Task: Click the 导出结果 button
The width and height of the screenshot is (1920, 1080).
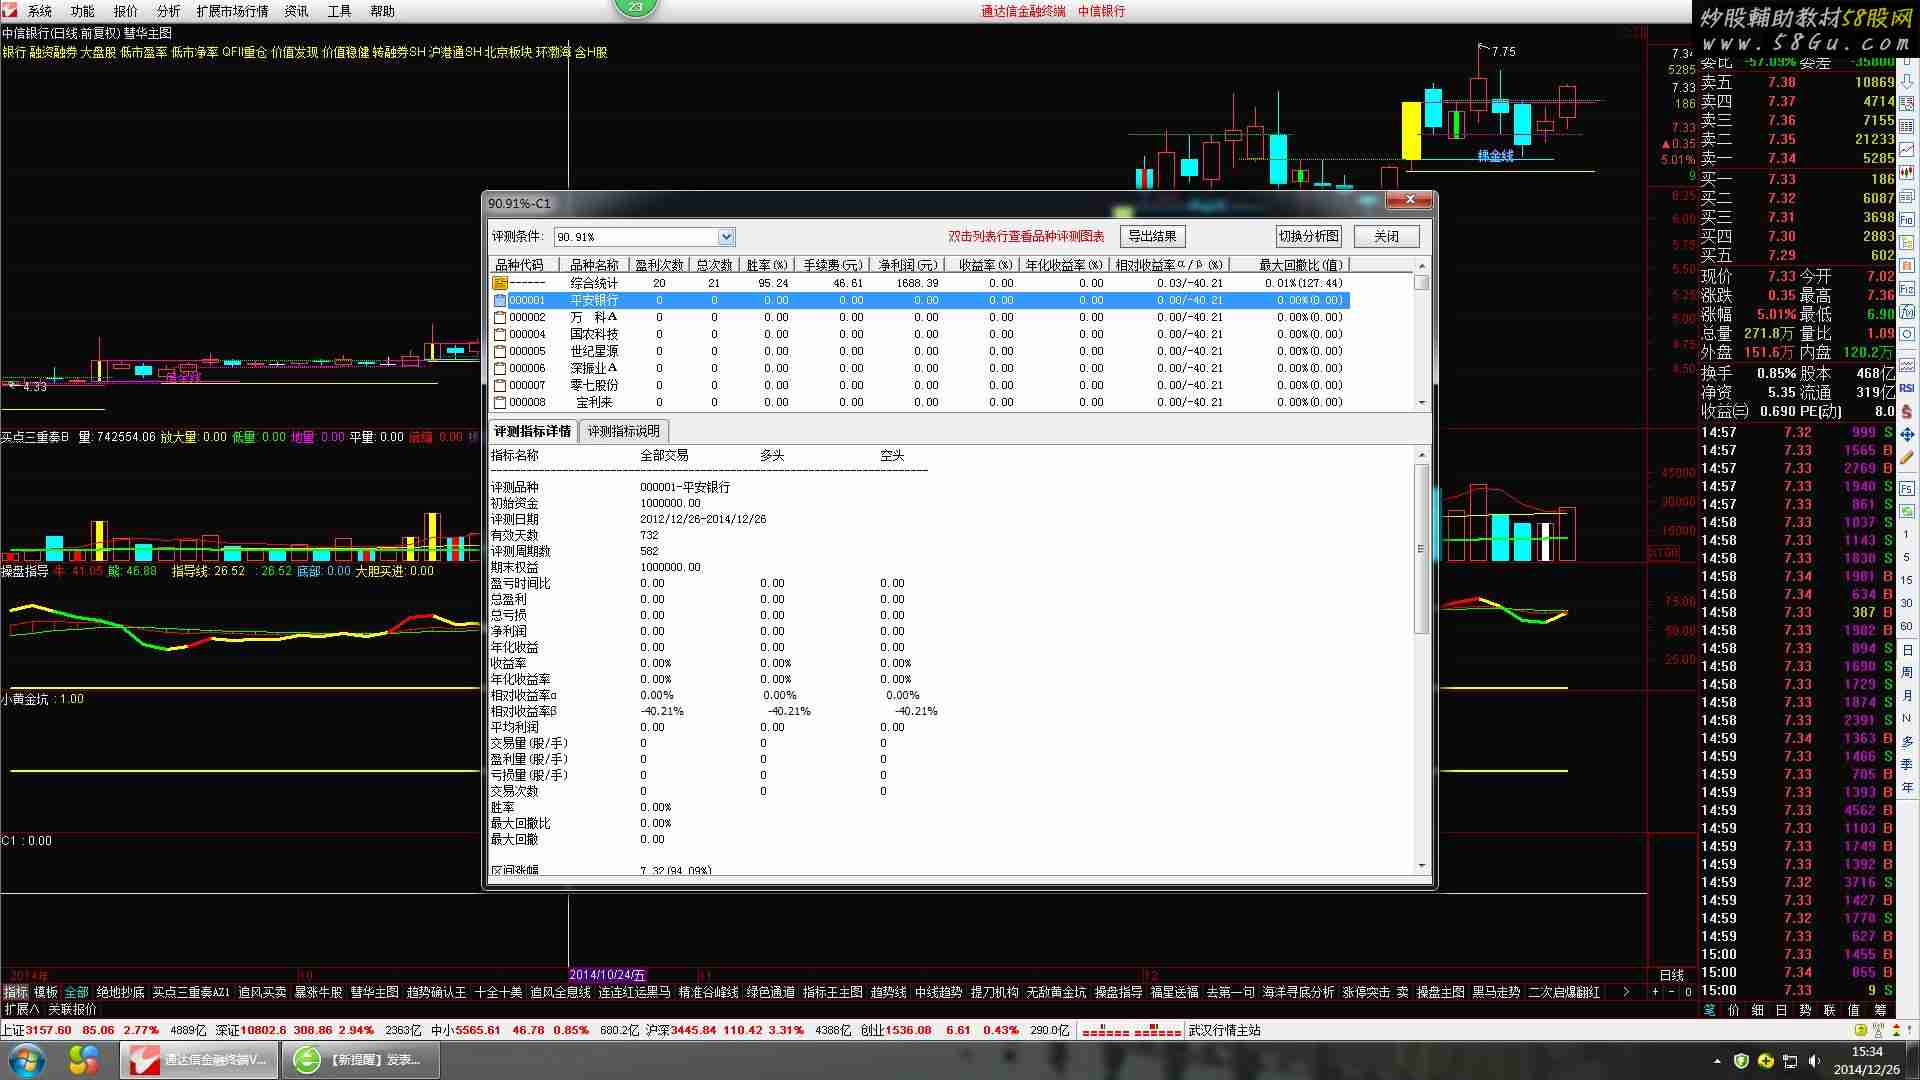Action: (1152, 236)
